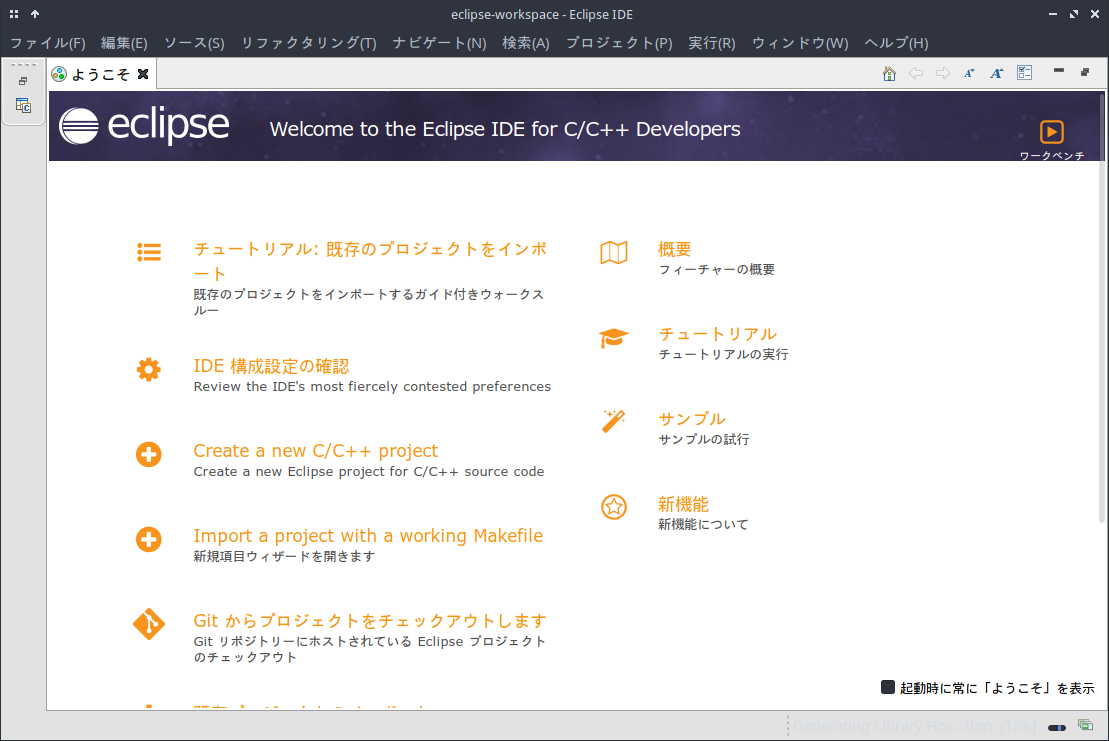1109x741 pixels.
Task: Open the 編集(E) menu
Action: (x=124, y=43)
